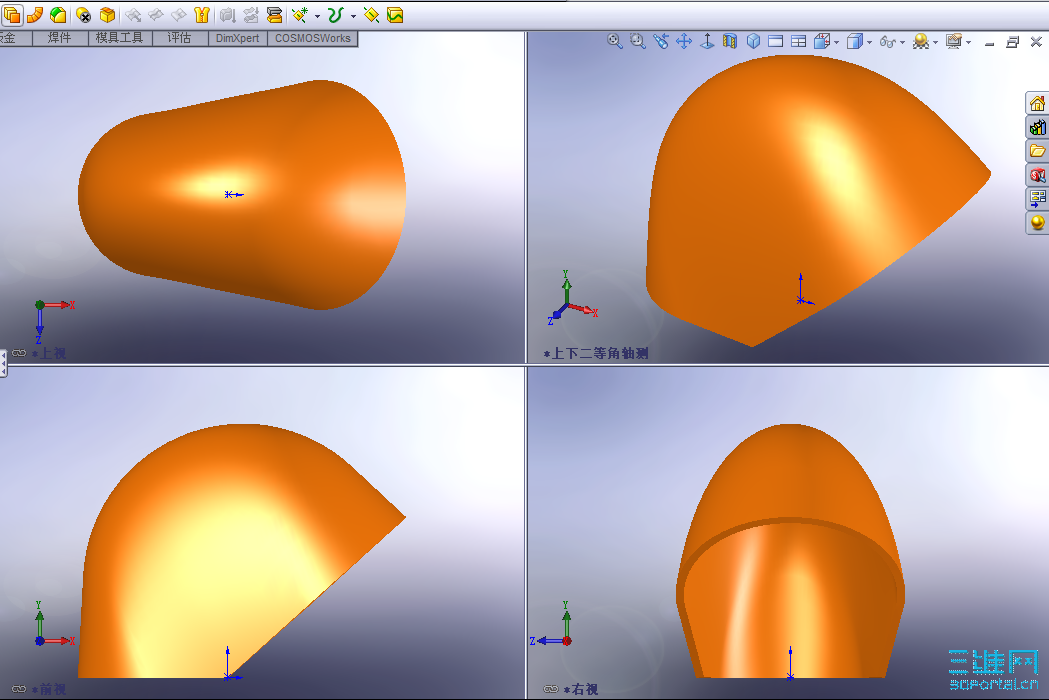Click the inner face of model in right view
This screenshot has width=1049, height=700.
(789, 602)
